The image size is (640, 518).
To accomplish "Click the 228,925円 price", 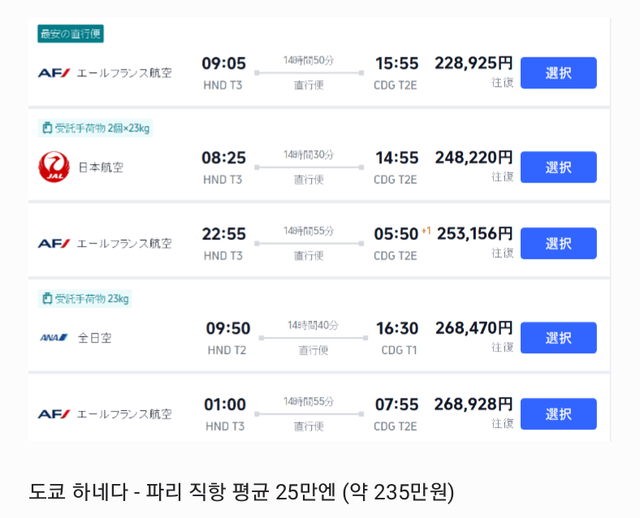I will (473, 63).
